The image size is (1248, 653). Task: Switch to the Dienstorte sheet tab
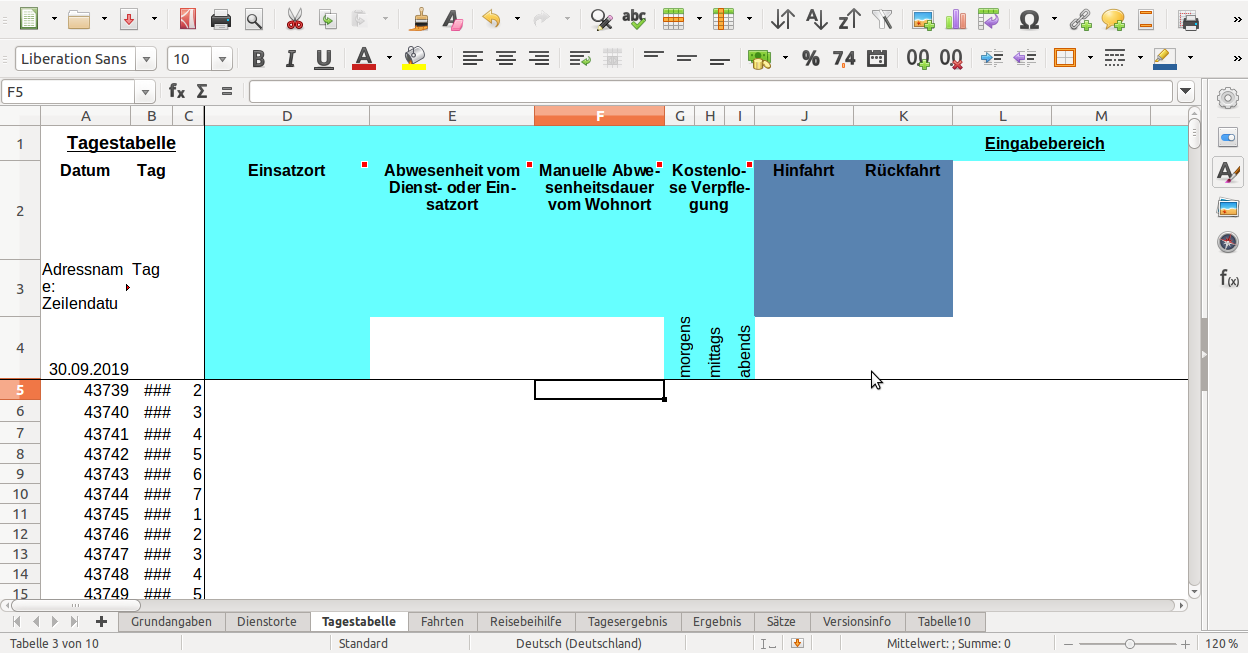(267, 621)
